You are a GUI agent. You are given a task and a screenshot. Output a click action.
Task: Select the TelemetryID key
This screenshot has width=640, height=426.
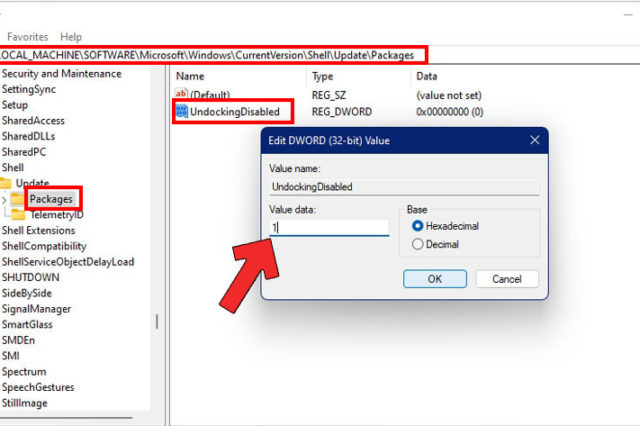pos(57,215)
